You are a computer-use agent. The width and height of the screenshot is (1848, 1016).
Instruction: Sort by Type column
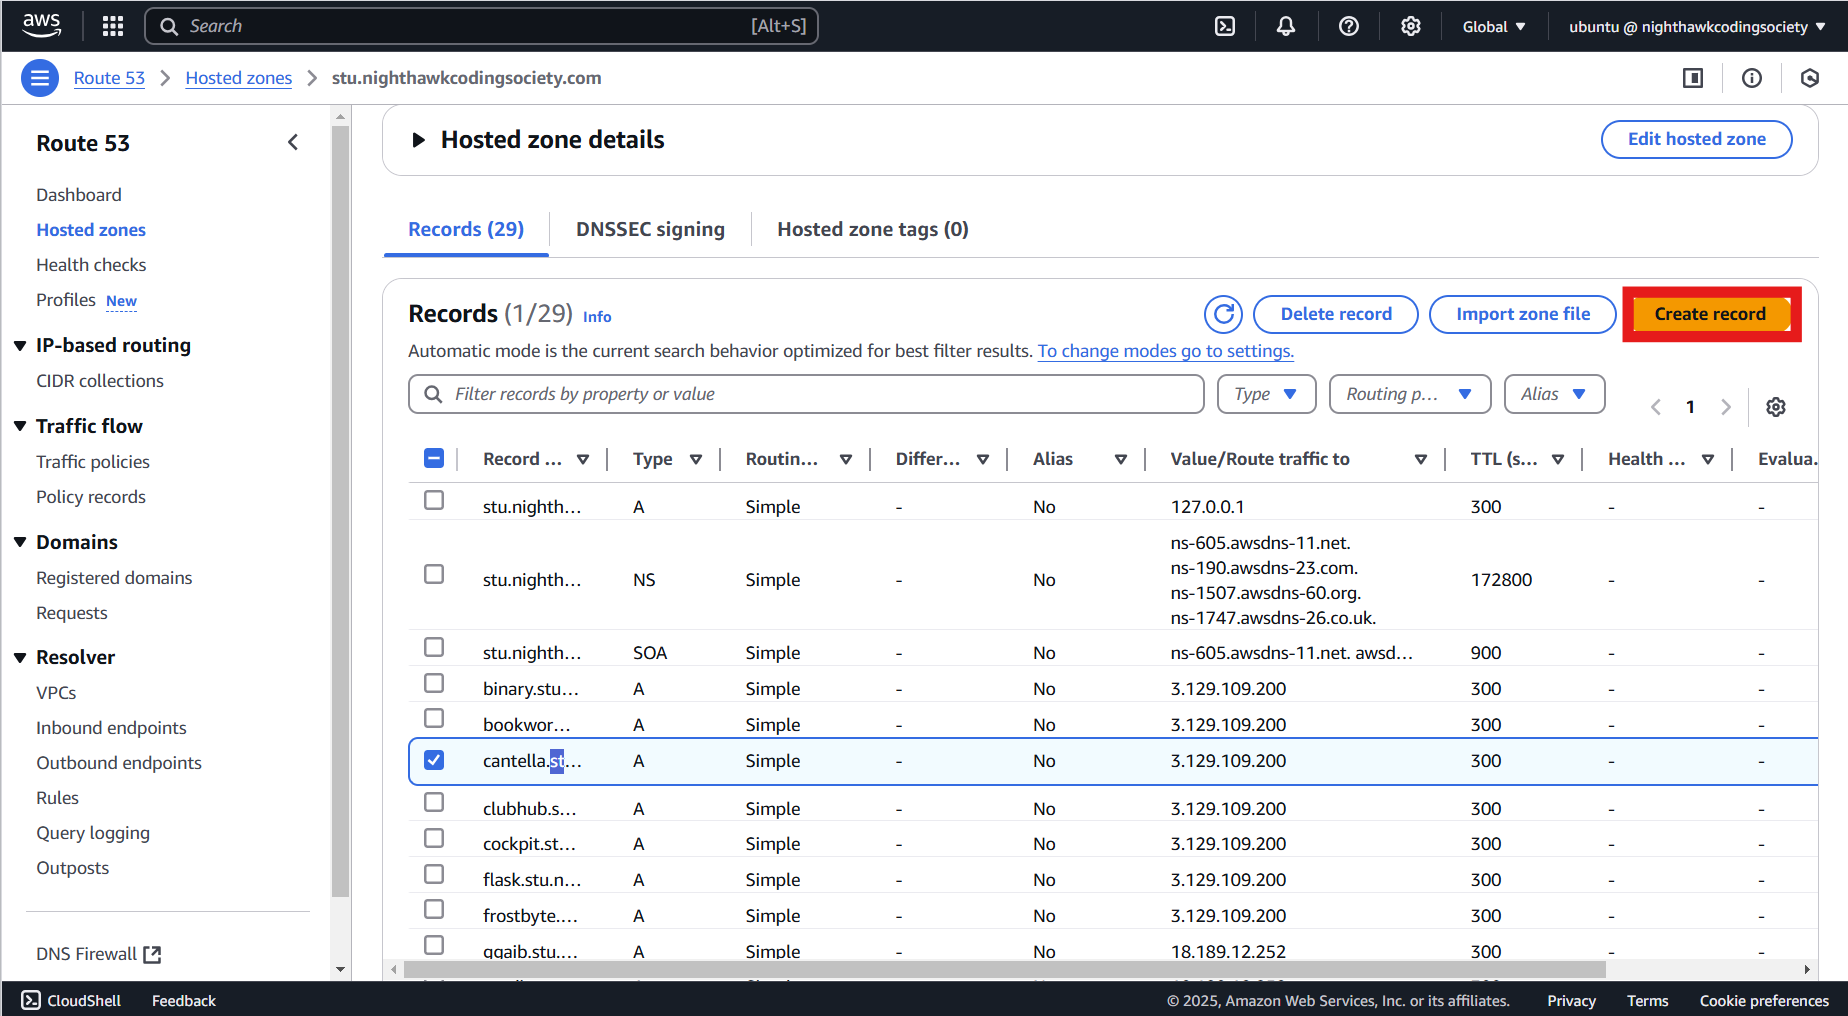696,459
